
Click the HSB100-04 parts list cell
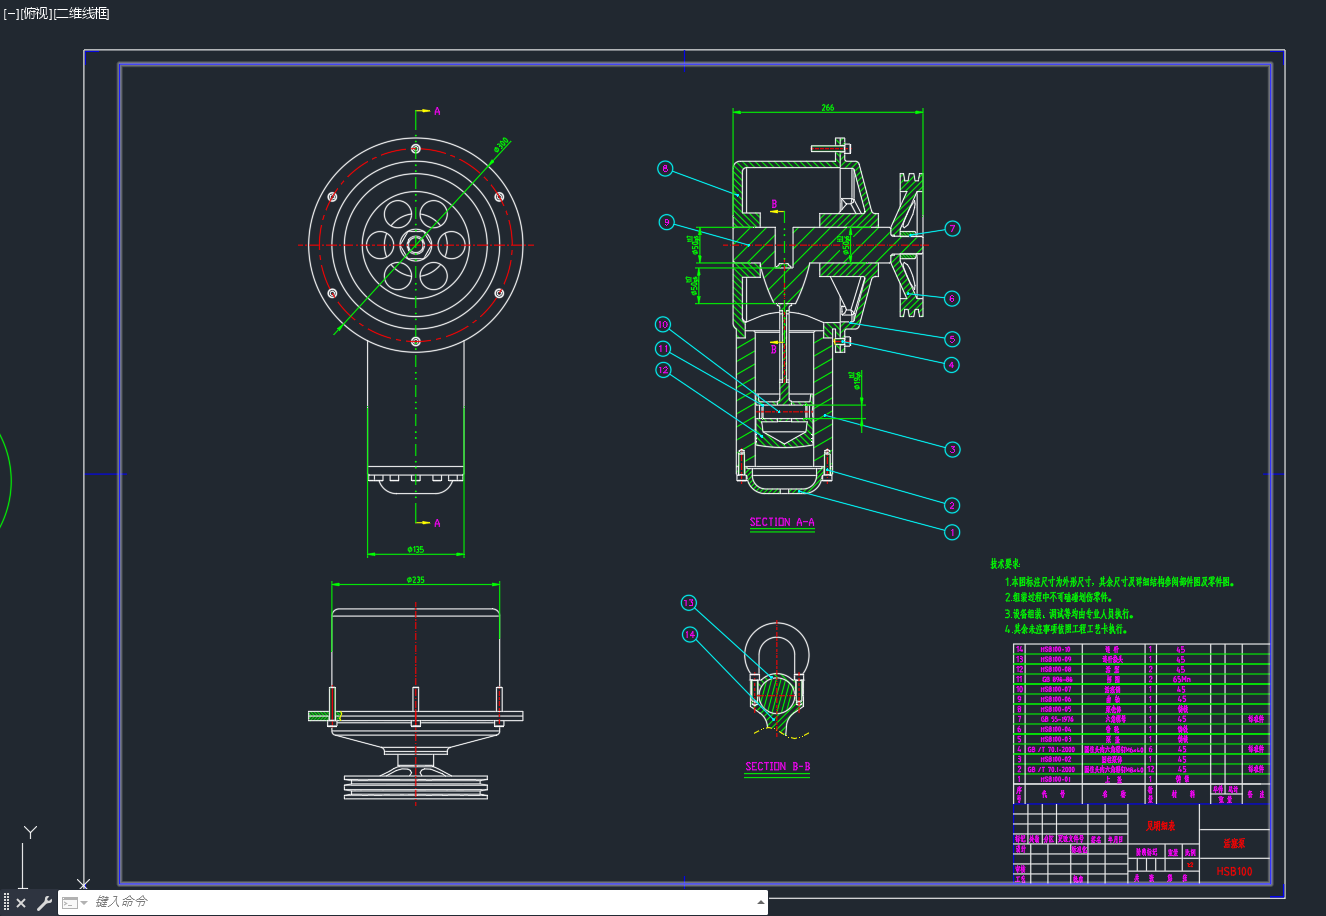pos(1056,729)
